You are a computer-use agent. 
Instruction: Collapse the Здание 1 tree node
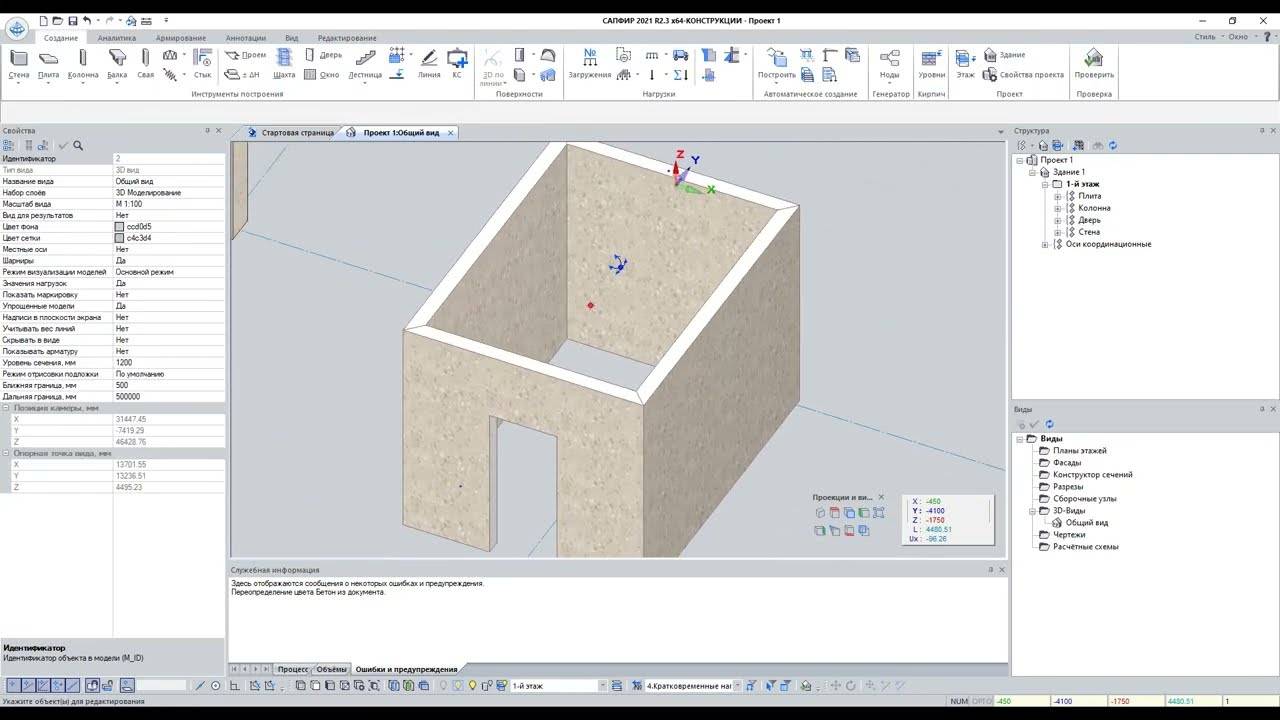(x=1033, y=172)
